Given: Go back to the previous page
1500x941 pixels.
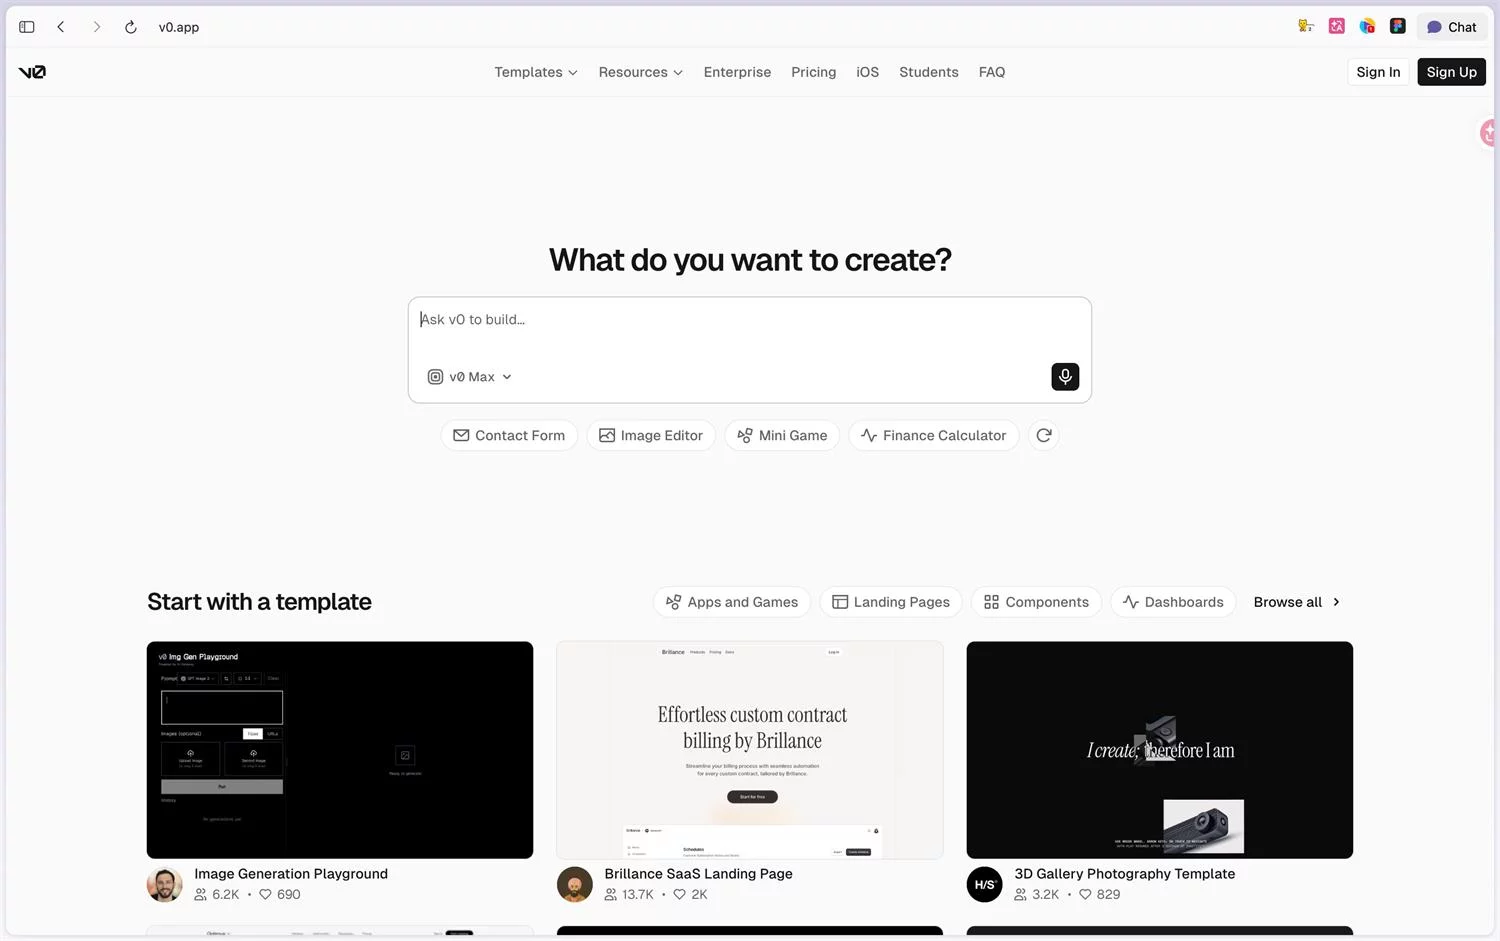Looking at the screenshot, I should (61, 27).
